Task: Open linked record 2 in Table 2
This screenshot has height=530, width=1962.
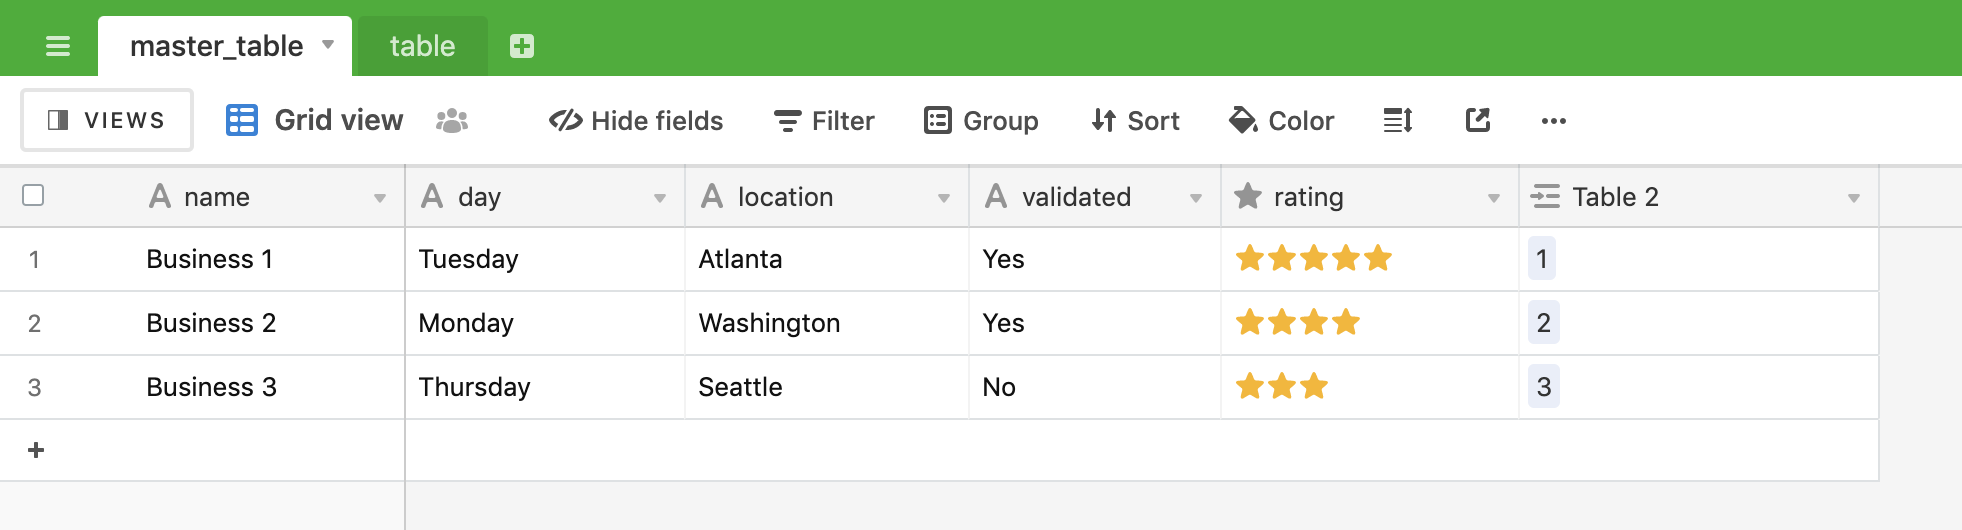Action: click(1544, 323)
